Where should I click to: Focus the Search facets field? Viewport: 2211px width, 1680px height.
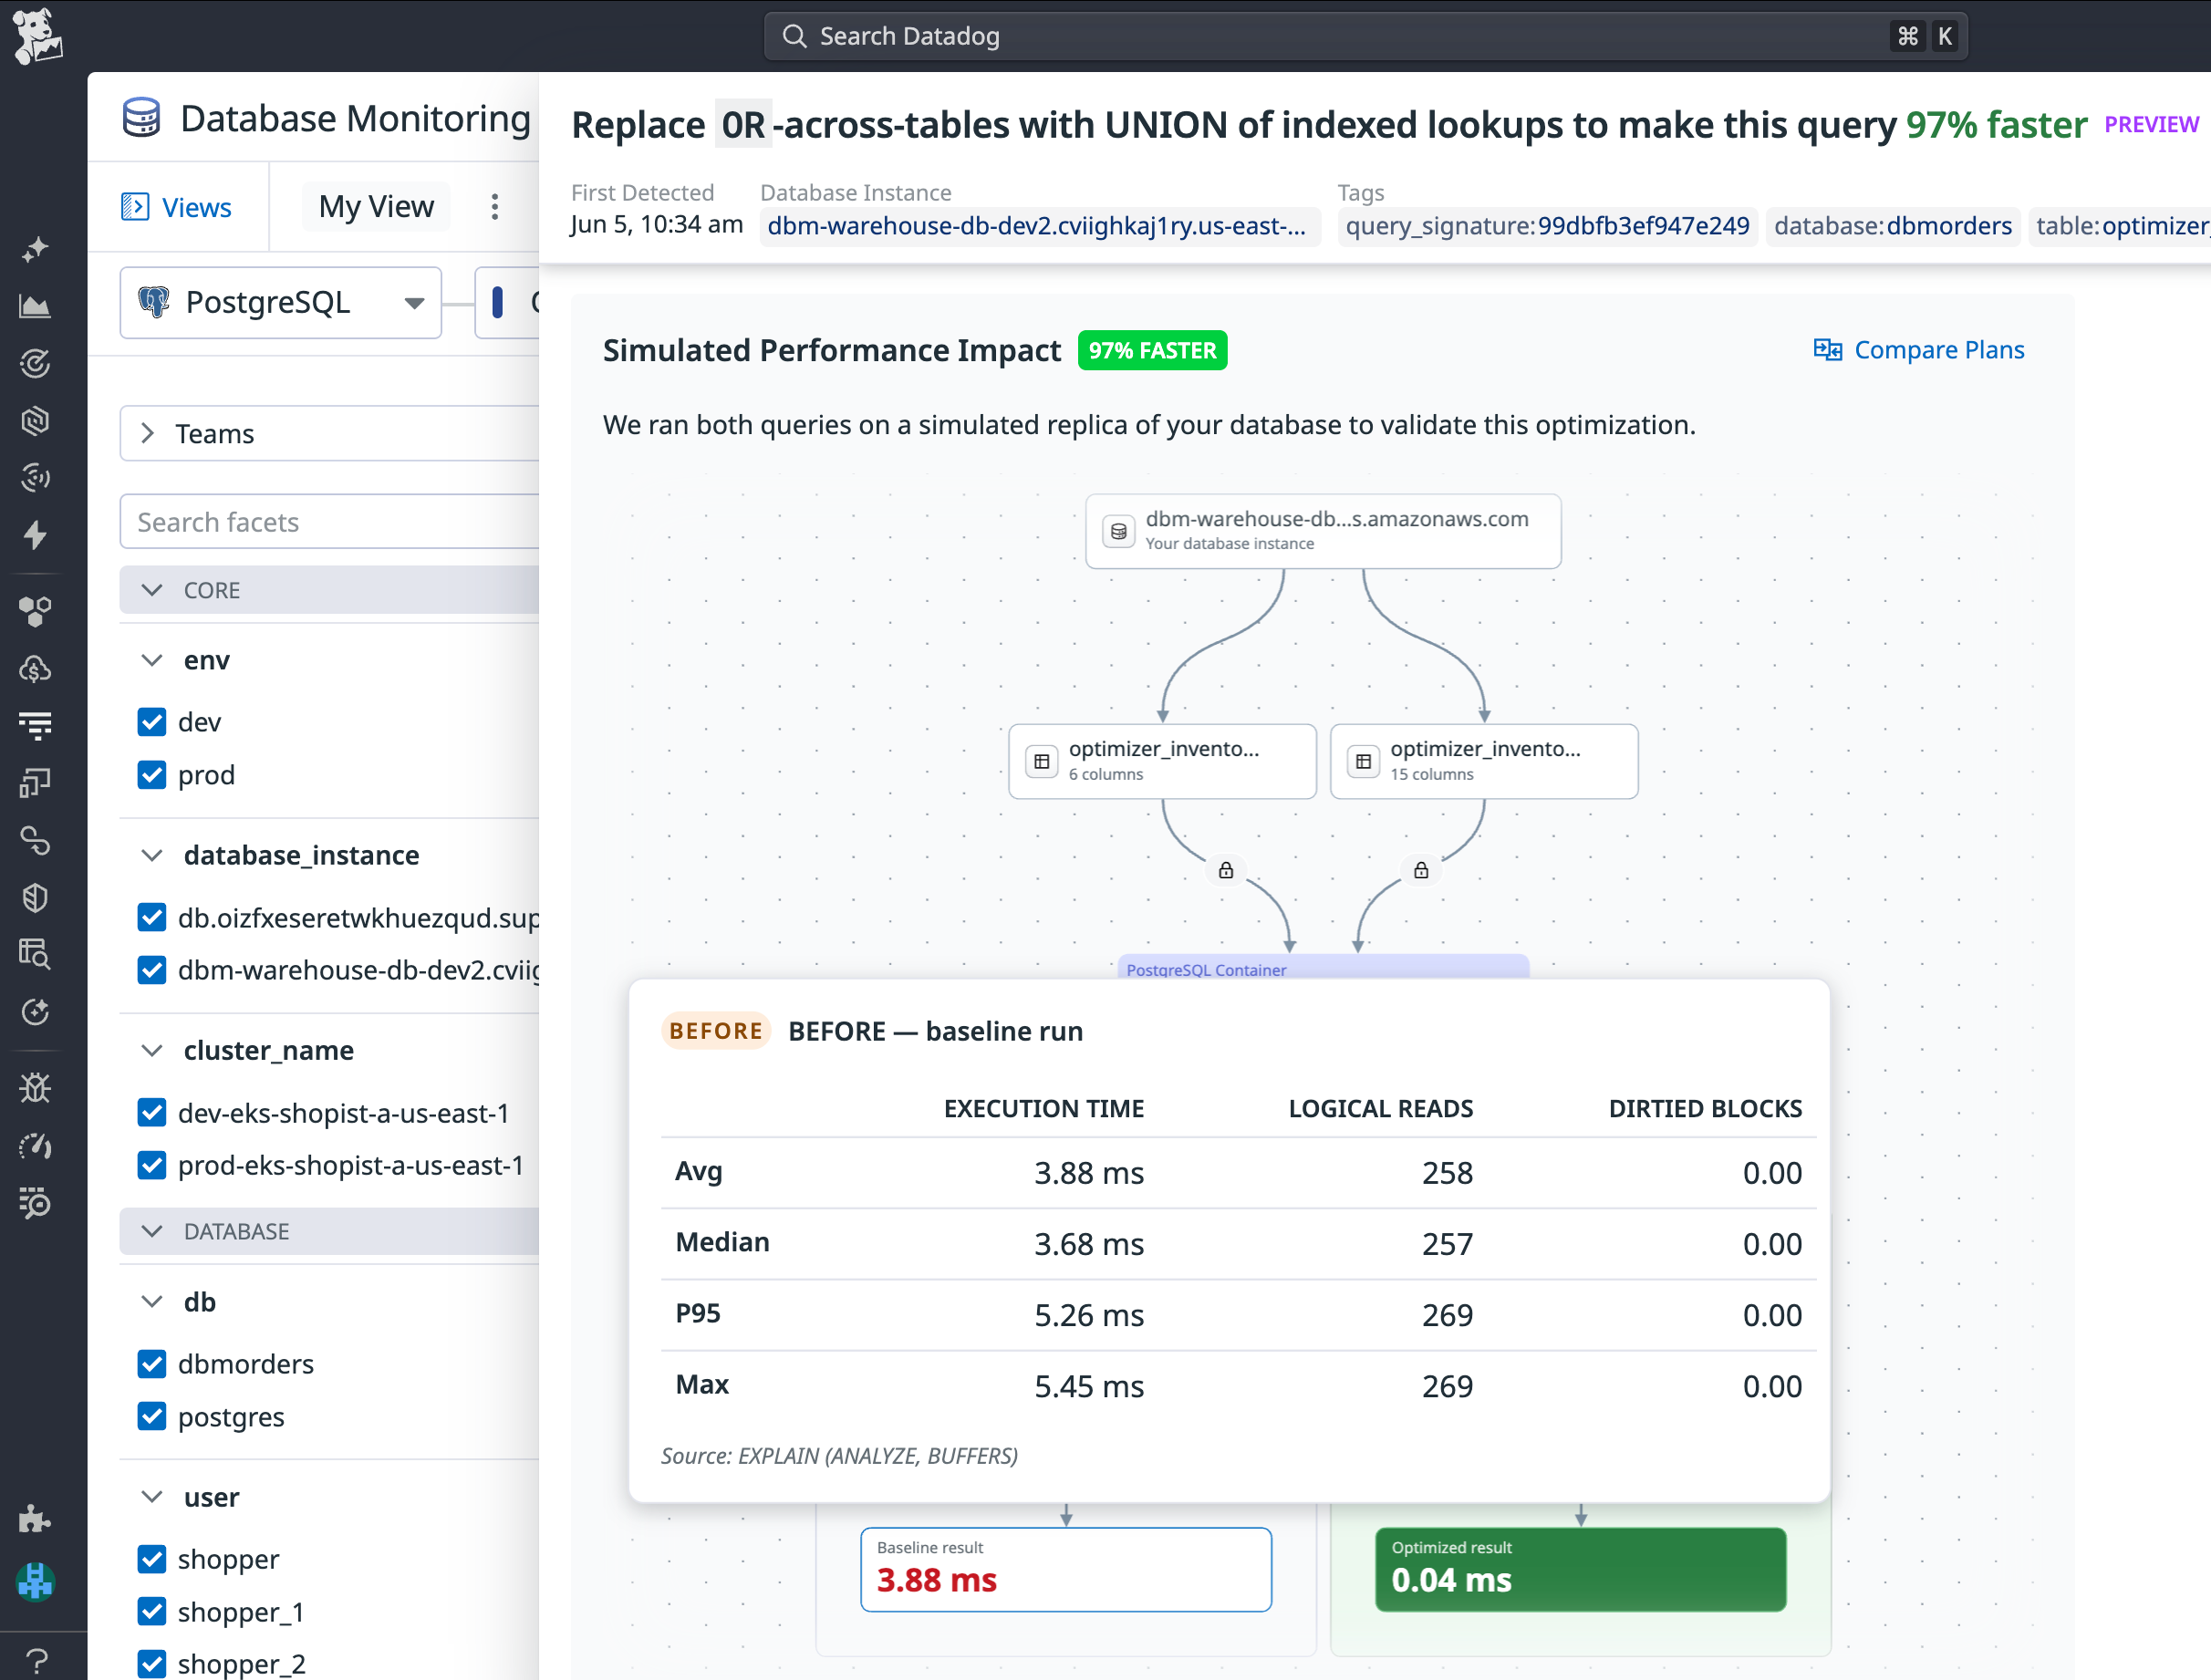coord(330,521)
